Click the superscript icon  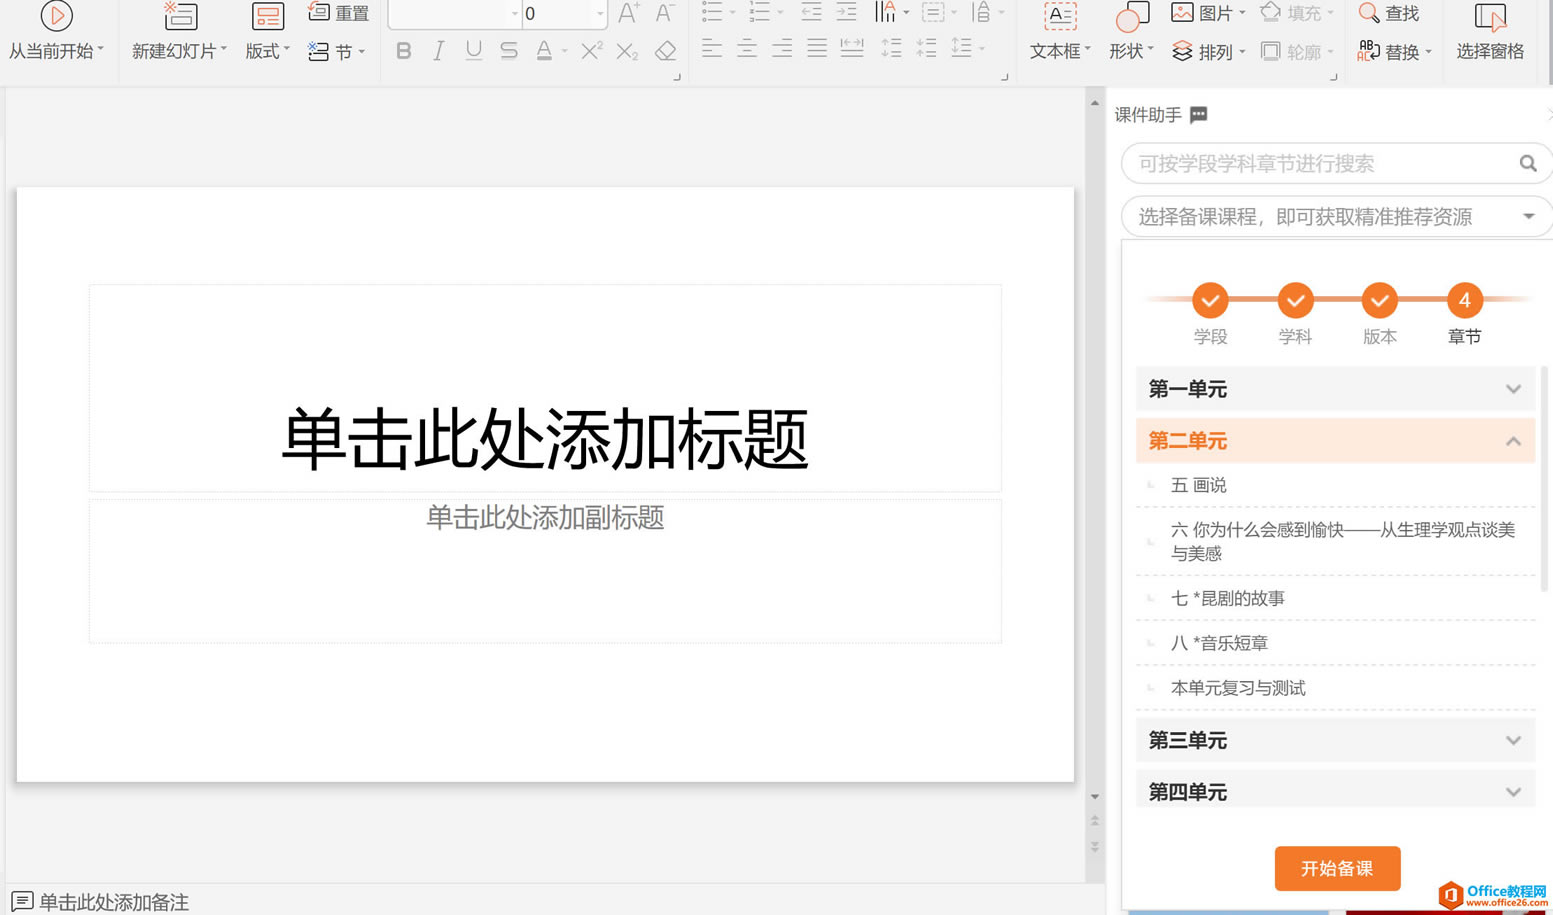tap(591, 51)
